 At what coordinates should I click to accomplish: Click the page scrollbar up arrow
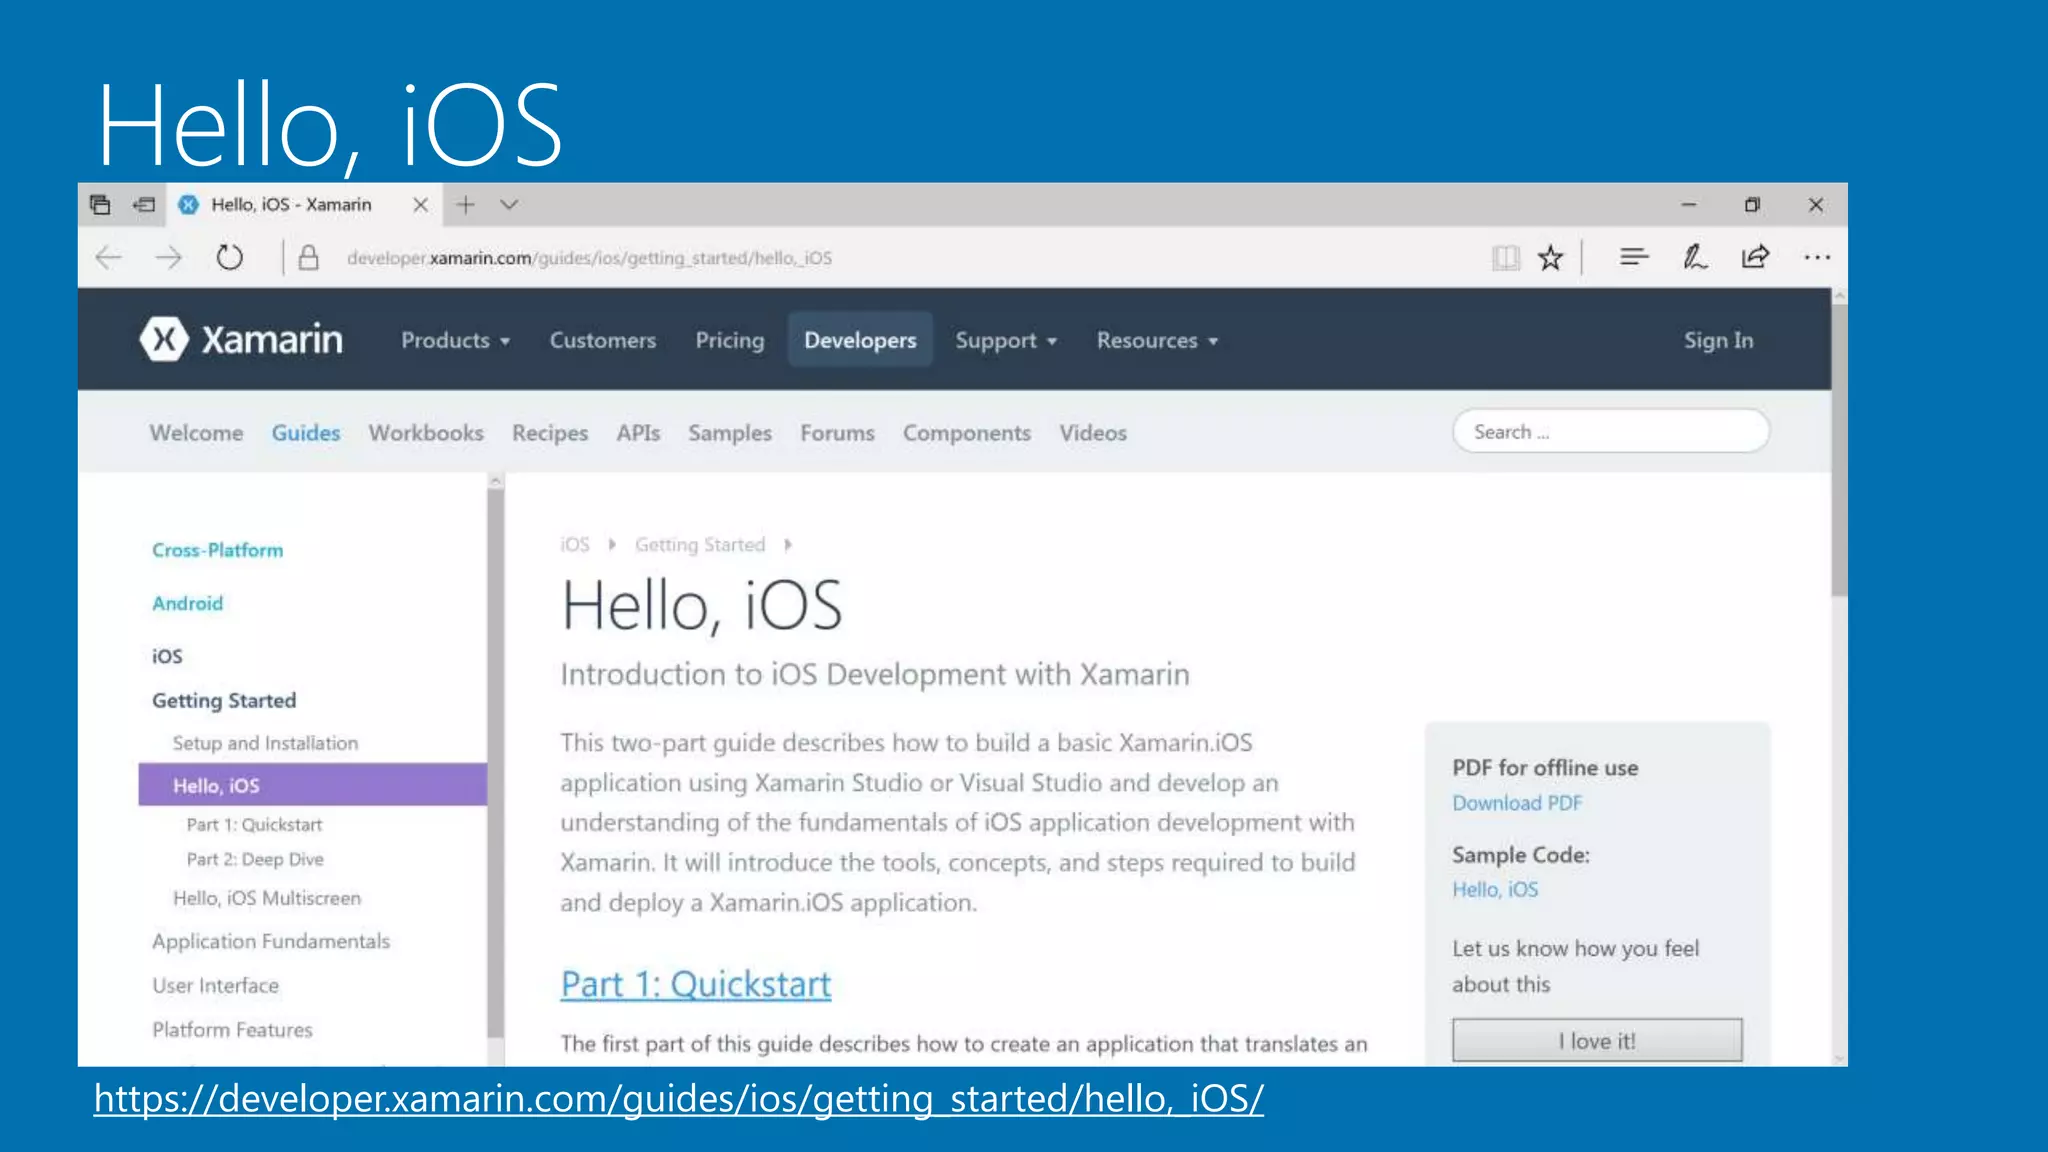pyautogui.click(x=1839, y=297)
